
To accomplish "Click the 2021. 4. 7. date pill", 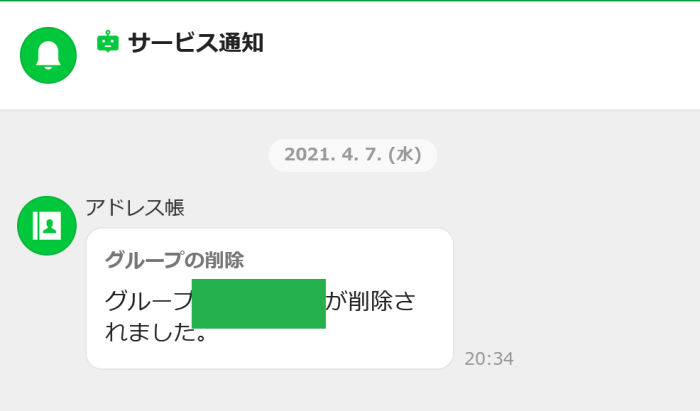I will 353,155.
